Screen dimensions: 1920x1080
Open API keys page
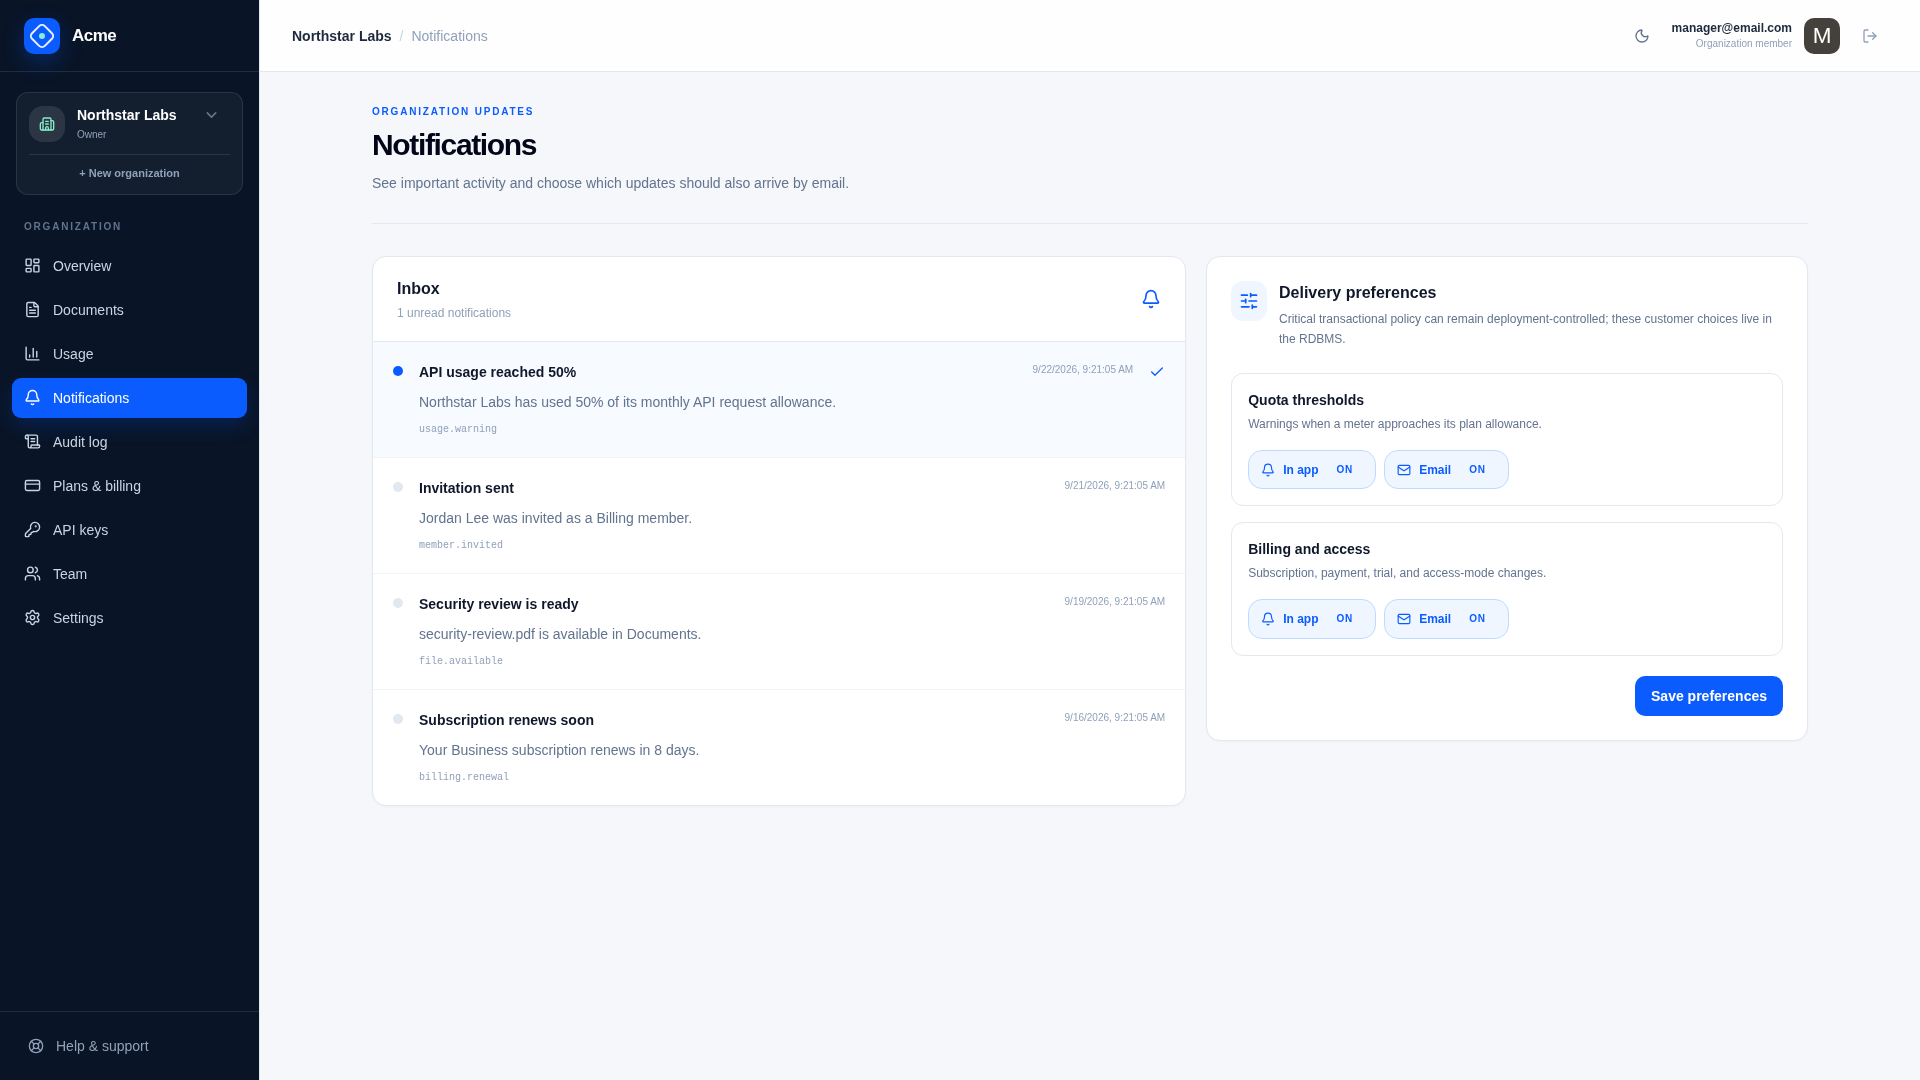[x=129, y=530]
